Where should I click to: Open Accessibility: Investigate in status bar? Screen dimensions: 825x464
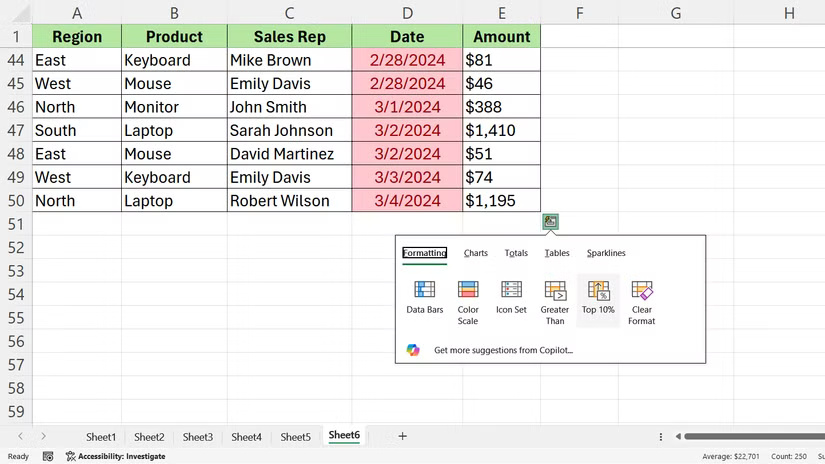point(115,456)
